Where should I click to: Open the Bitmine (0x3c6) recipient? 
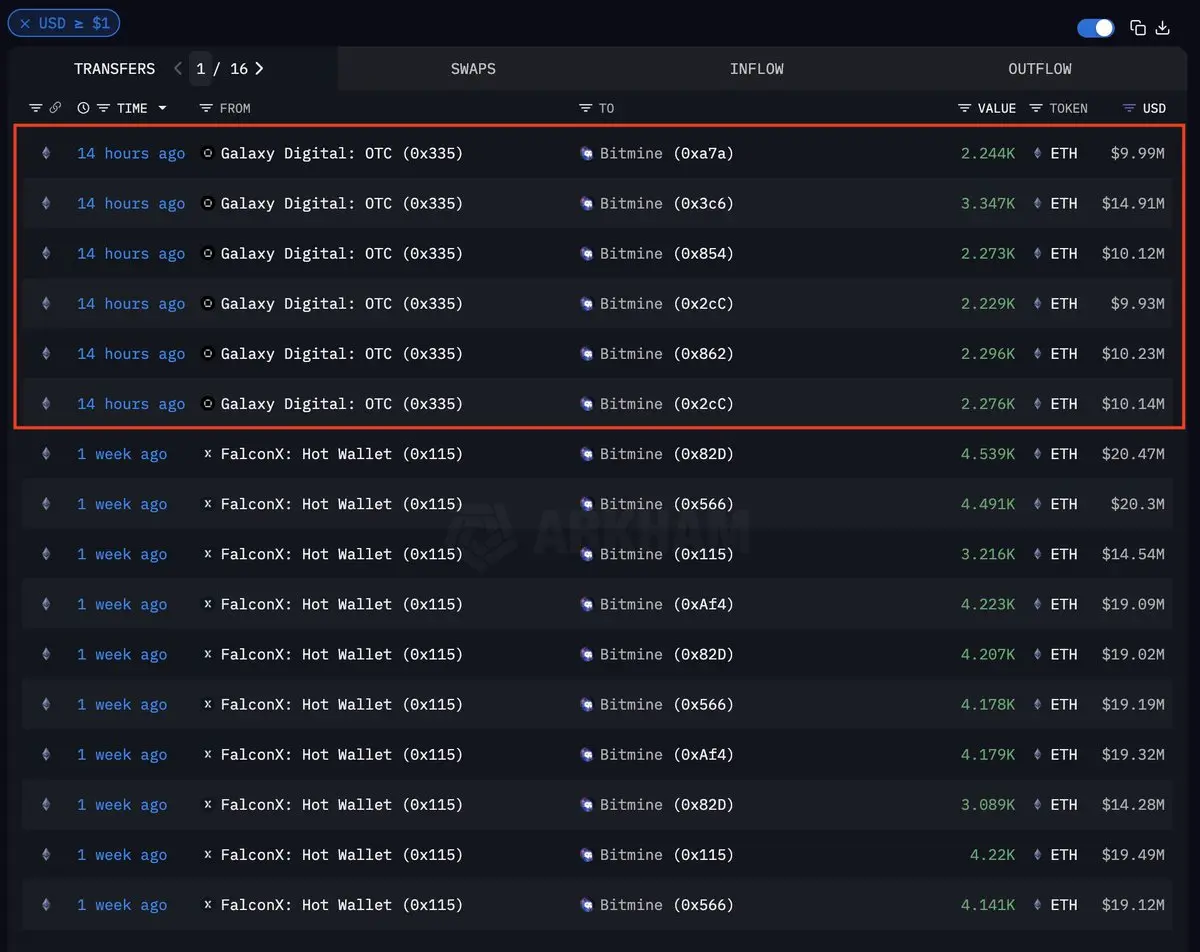667,203
